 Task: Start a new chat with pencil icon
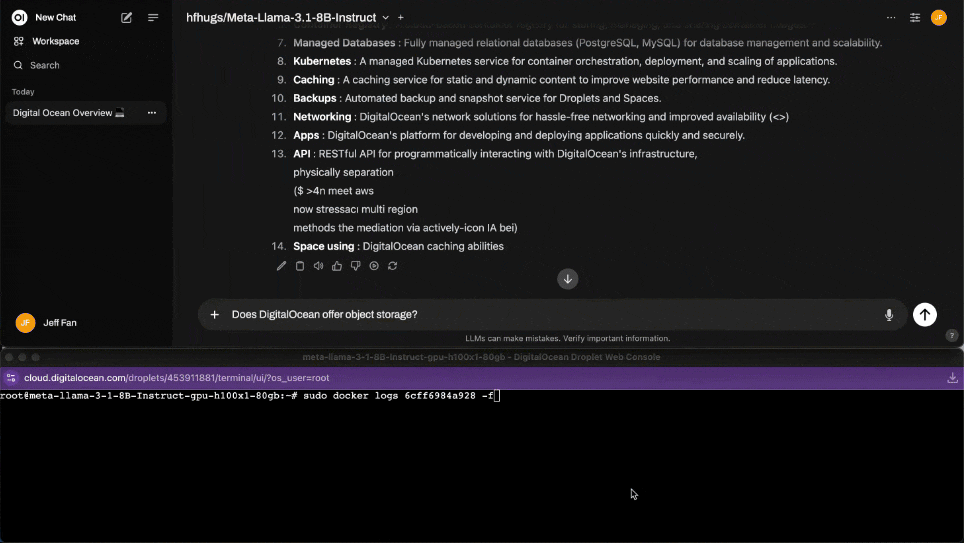click(126, 18)
